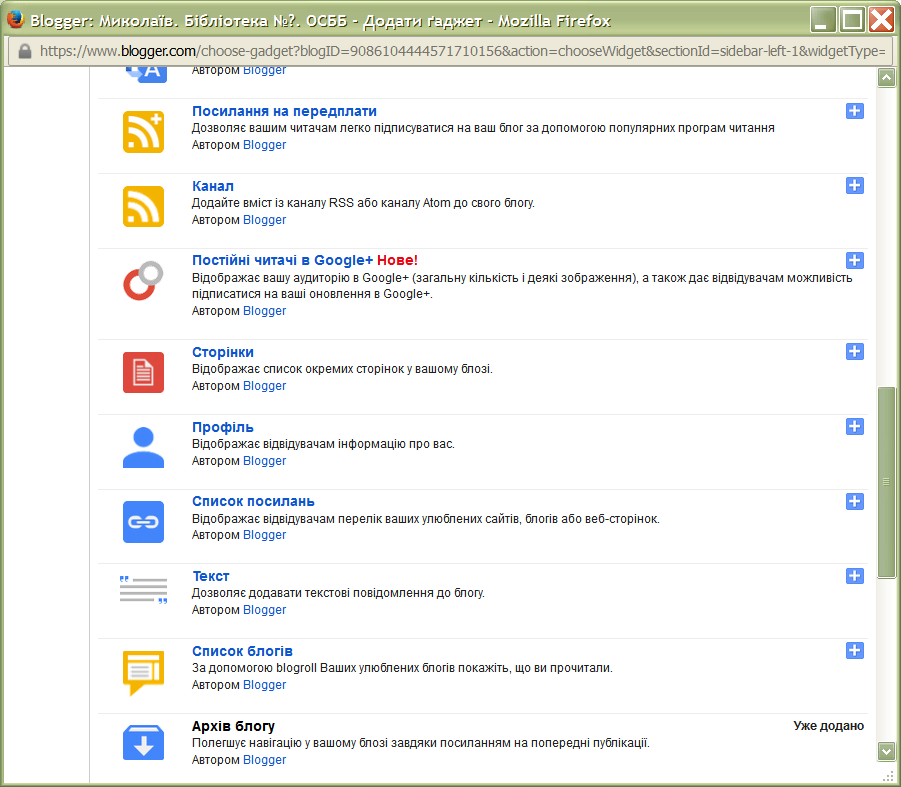The image size is (901, 787).
Task: Add the Список посилань gadget with plus
Action: click(854, 501)
